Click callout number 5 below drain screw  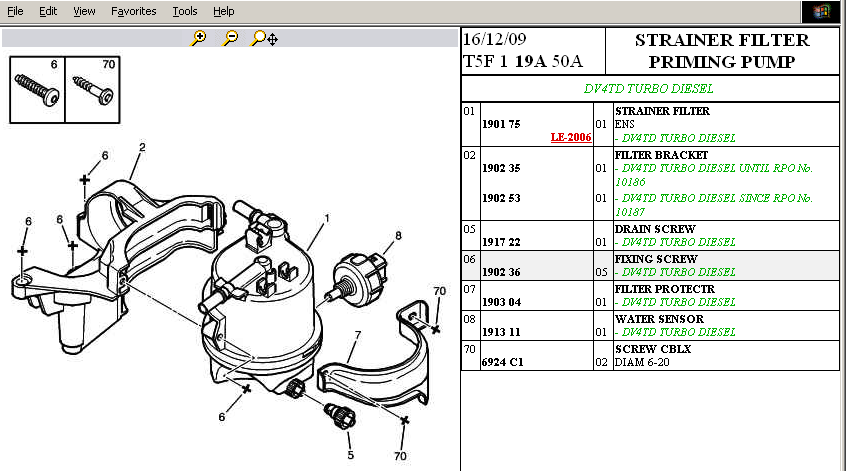[351, 455]
